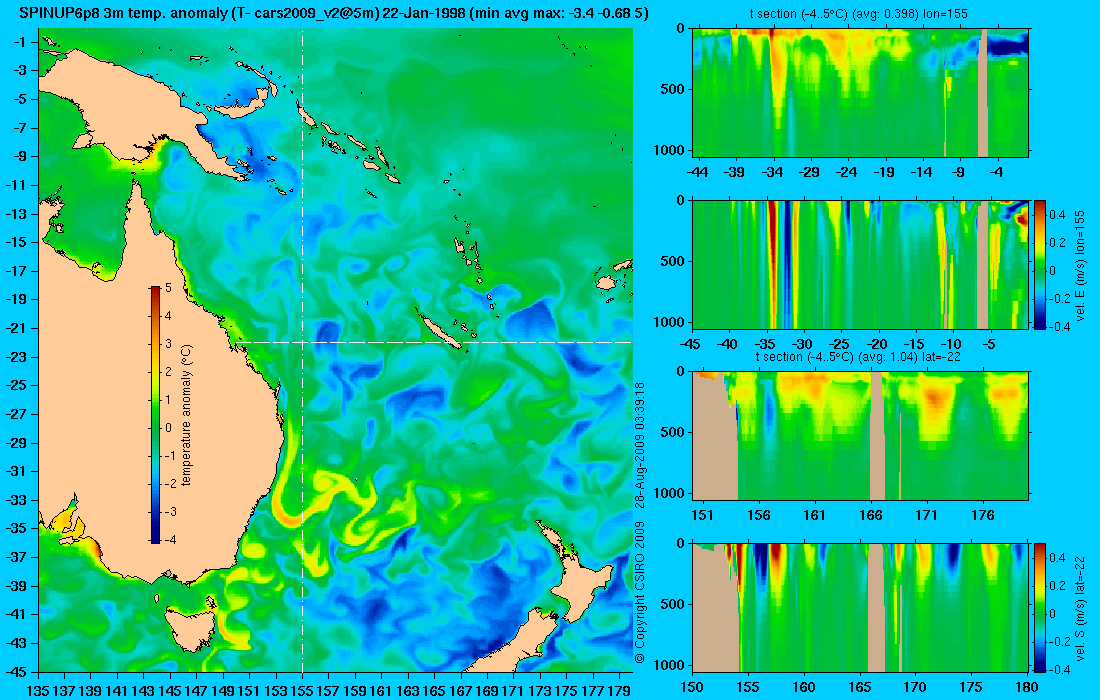The height and width of the screenshot is (700, 1100).
Task: Click '179' on the main map longitude axis
Action: coord(619,691)
